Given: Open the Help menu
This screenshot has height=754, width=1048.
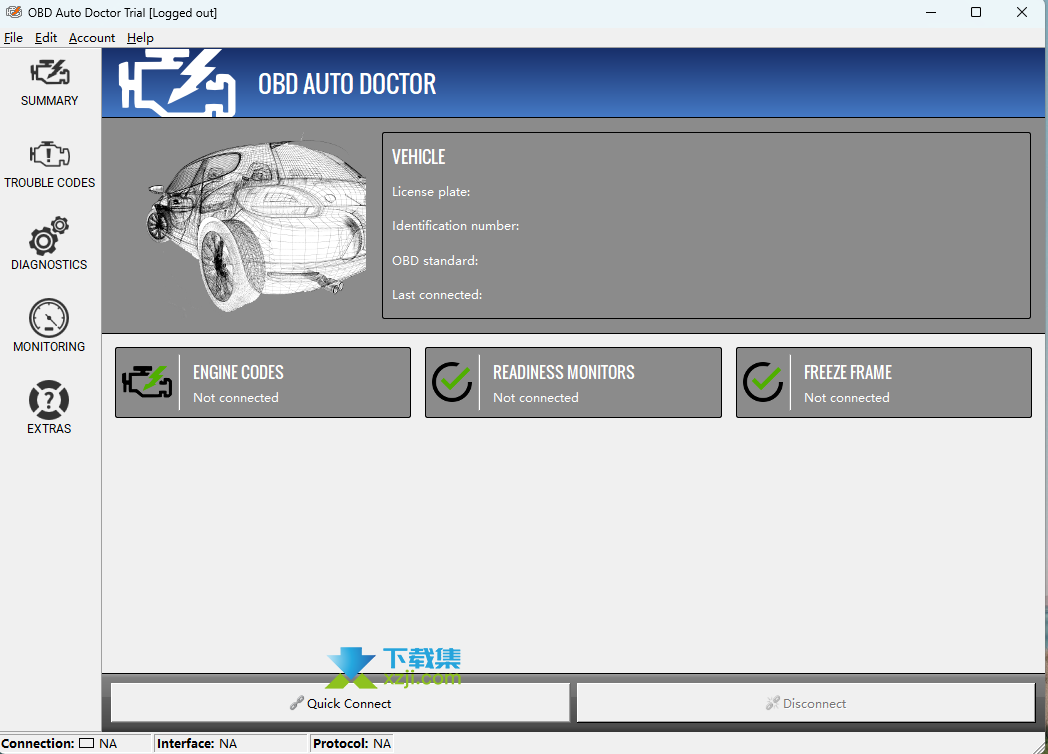Looking at the screenshot, I should tap(140, 37).
